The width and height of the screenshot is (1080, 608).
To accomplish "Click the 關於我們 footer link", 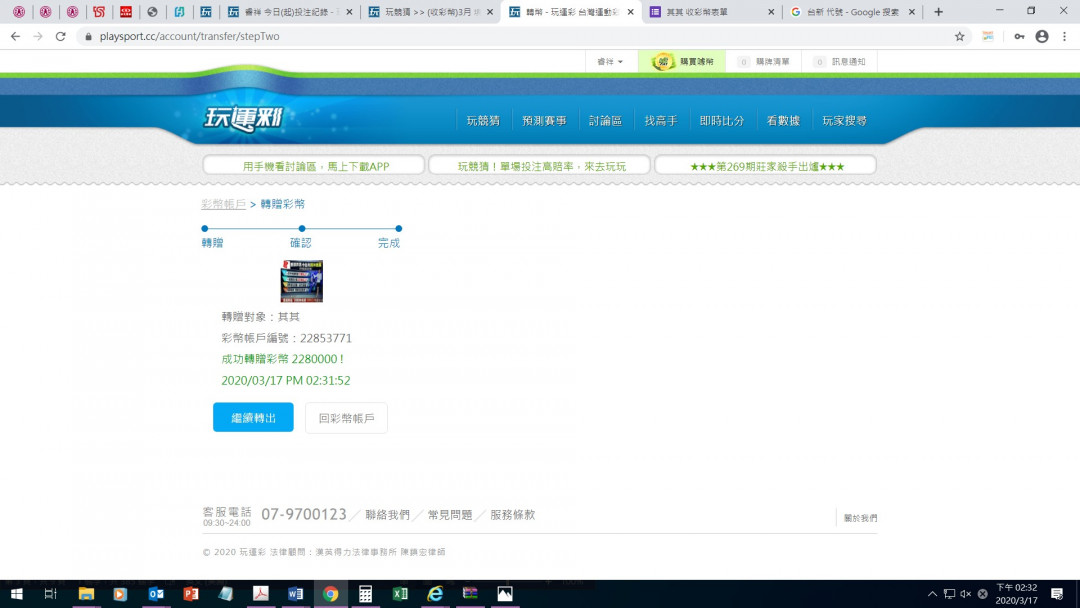I will [x=860, y=518].
